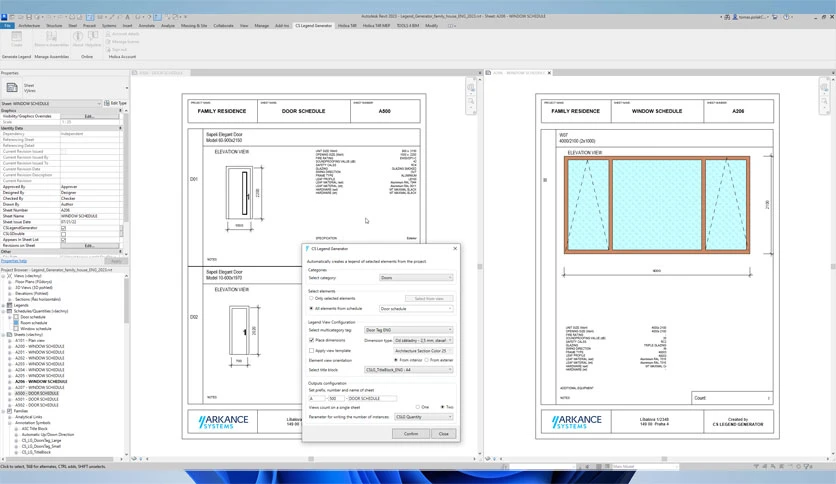
Task: Click the Restore Assemblies ribbon icon
Action: [x=52, y=37]
